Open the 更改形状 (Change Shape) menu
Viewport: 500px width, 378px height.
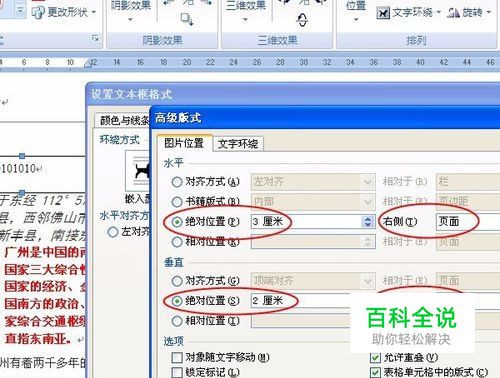(64, 12)
